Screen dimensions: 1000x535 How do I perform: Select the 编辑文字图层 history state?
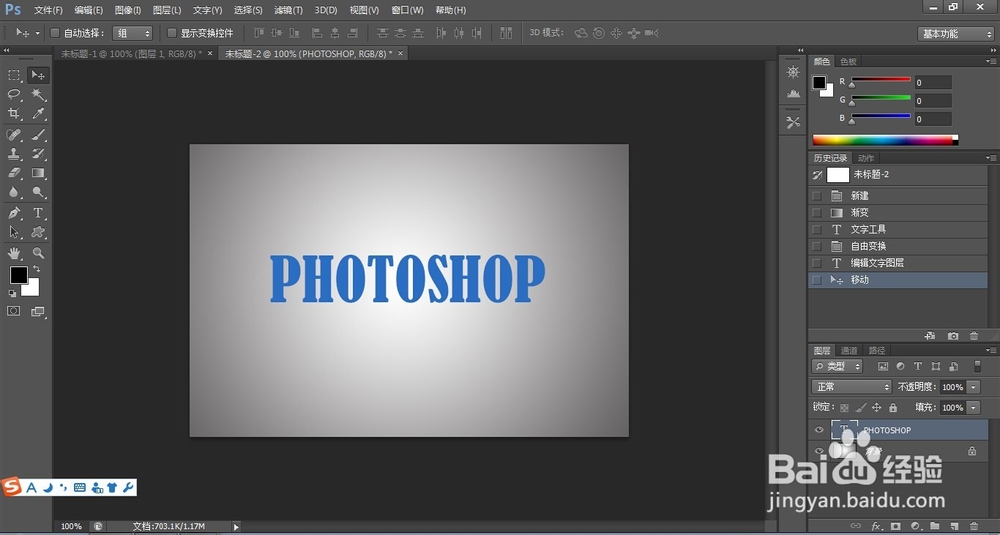[x=898, y=263]
